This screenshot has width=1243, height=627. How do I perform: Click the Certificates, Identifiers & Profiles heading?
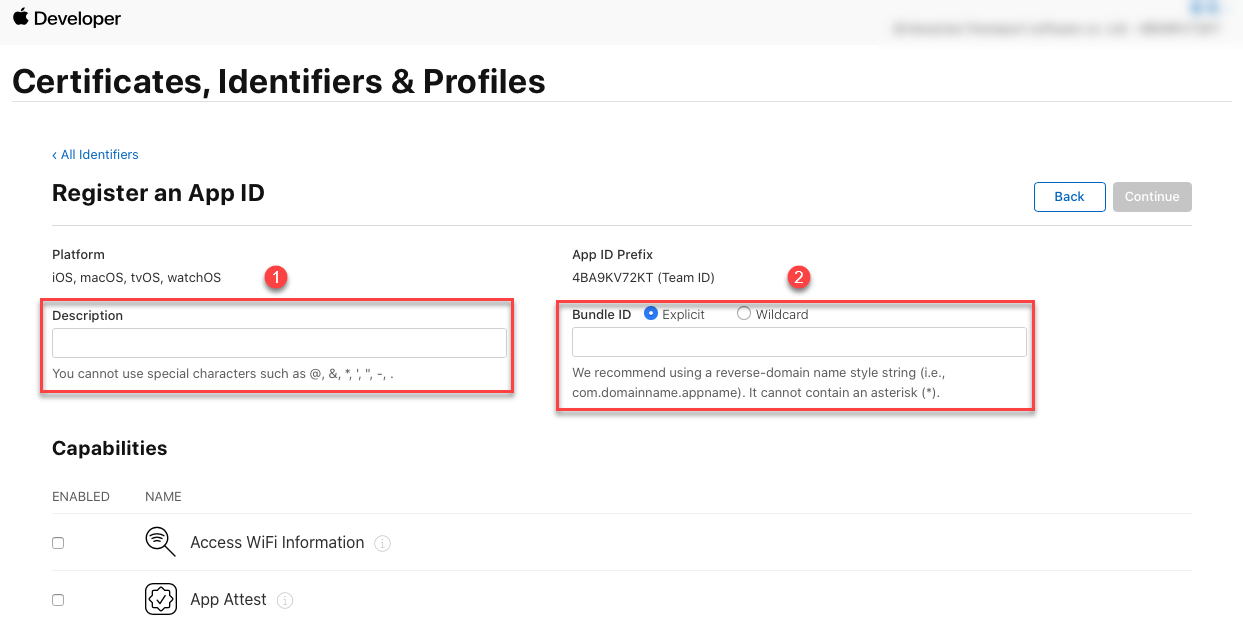pyautogui.click(x=279, y=81)
